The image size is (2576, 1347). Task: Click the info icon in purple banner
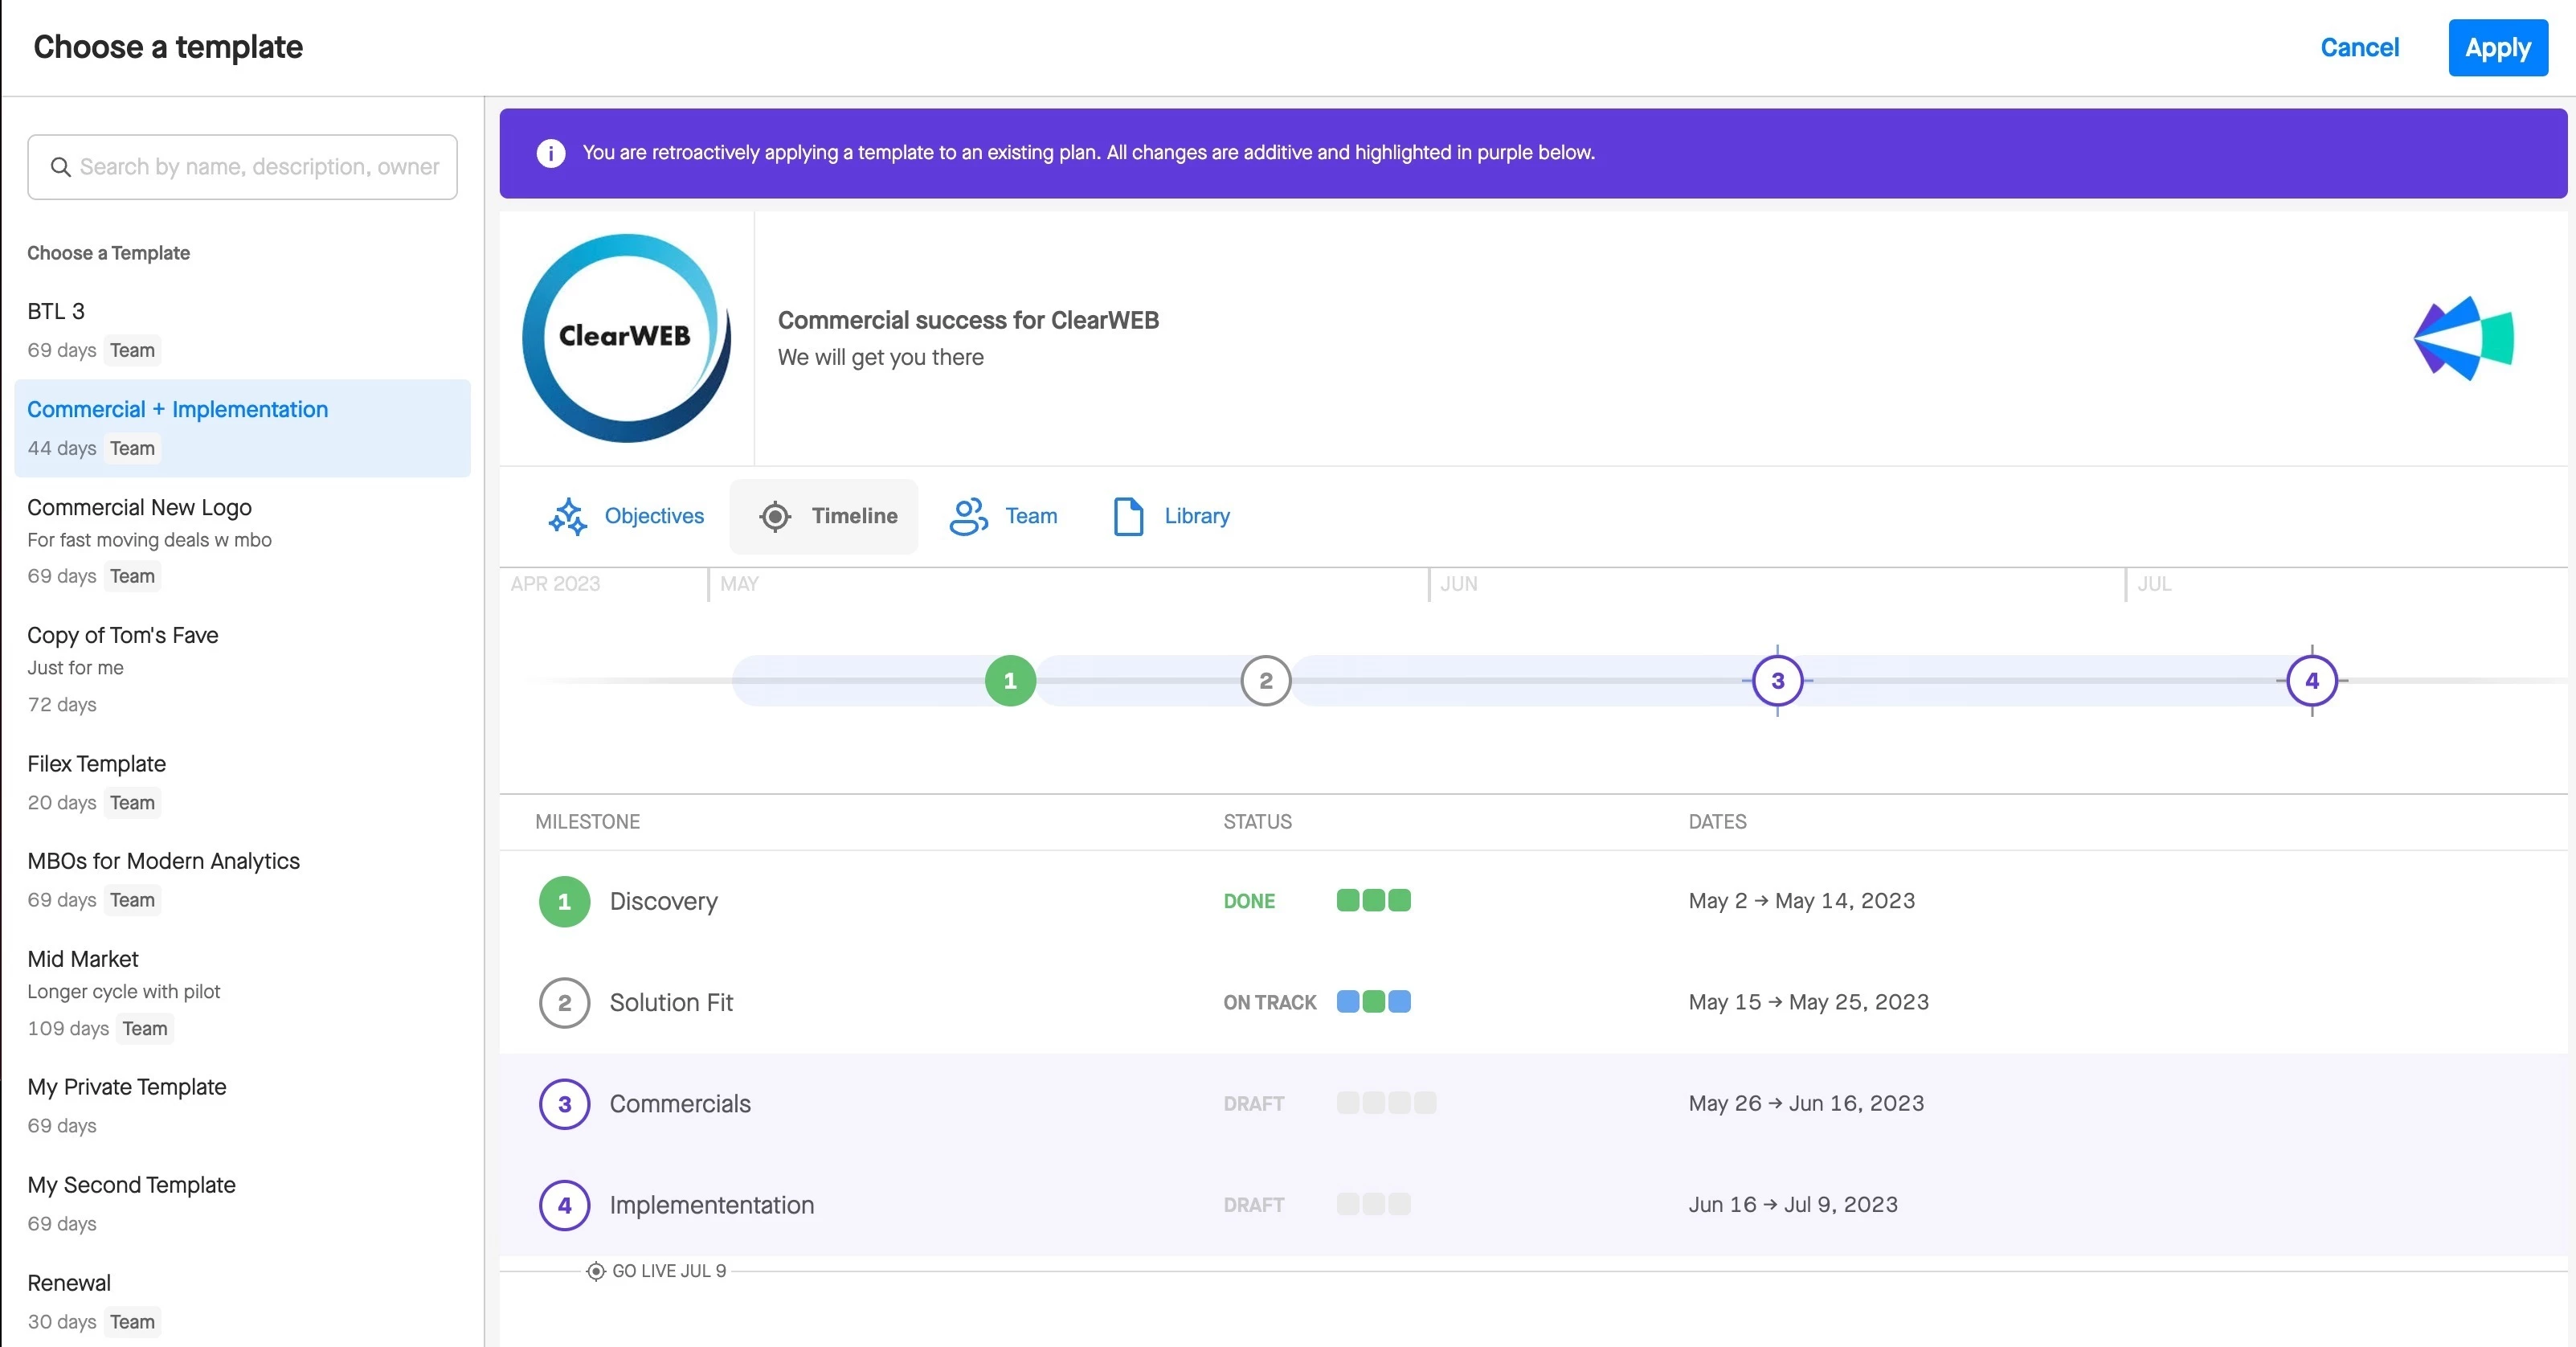coord(550,153)
